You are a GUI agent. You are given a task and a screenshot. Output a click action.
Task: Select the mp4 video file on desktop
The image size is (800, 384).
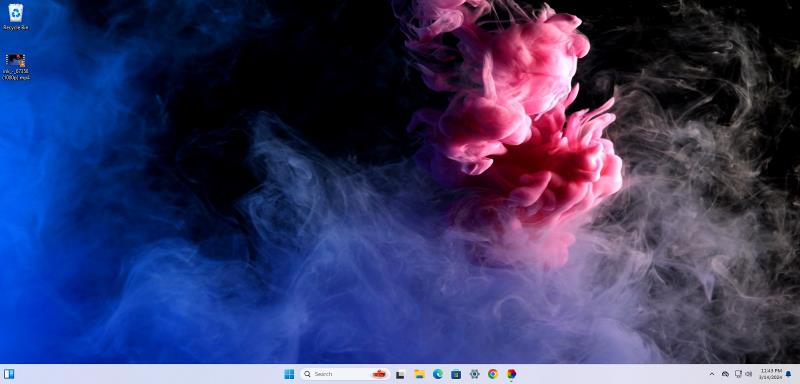(x=16, y=67)
